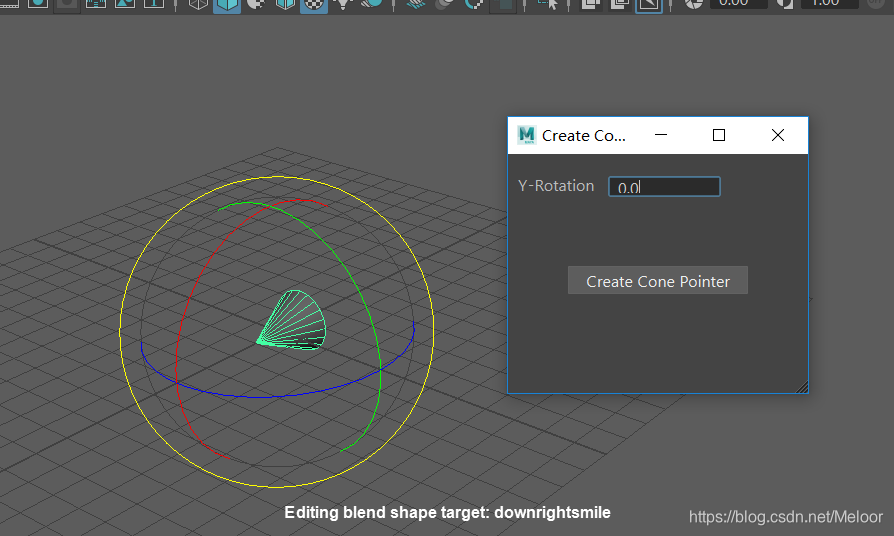Close the Create Cone dialog window
This screenshot has width=894, height=536.
coord(778,135)
